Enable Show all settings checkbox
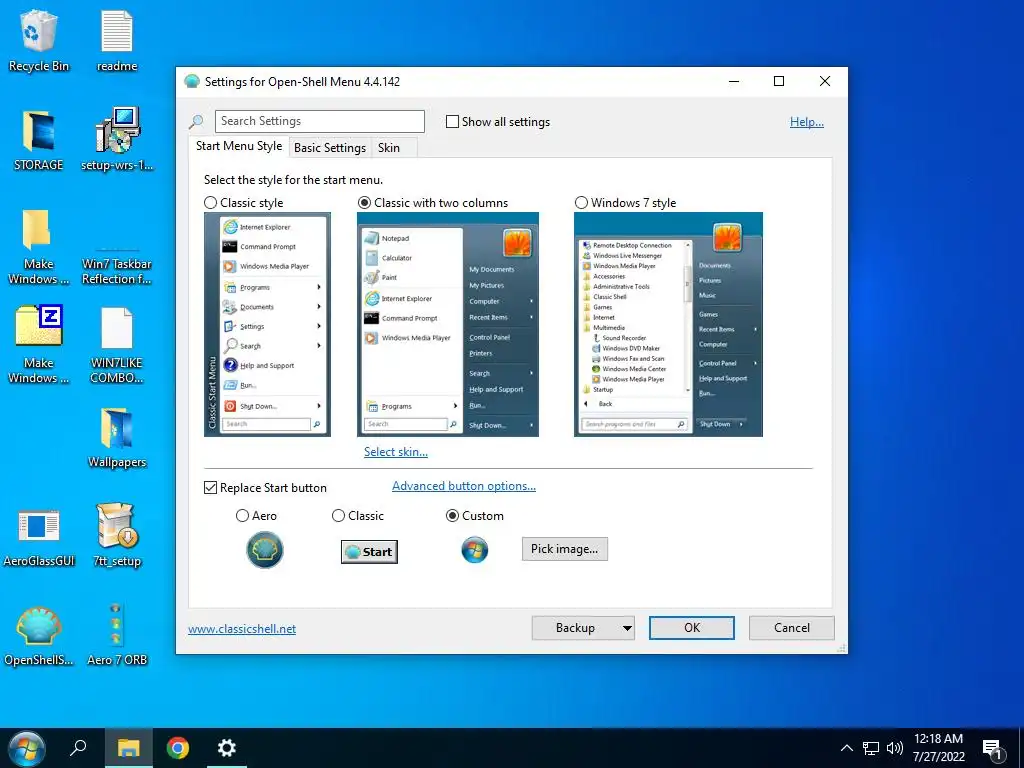The width and height of the screenshot is (1024, 768). [452, 121]
